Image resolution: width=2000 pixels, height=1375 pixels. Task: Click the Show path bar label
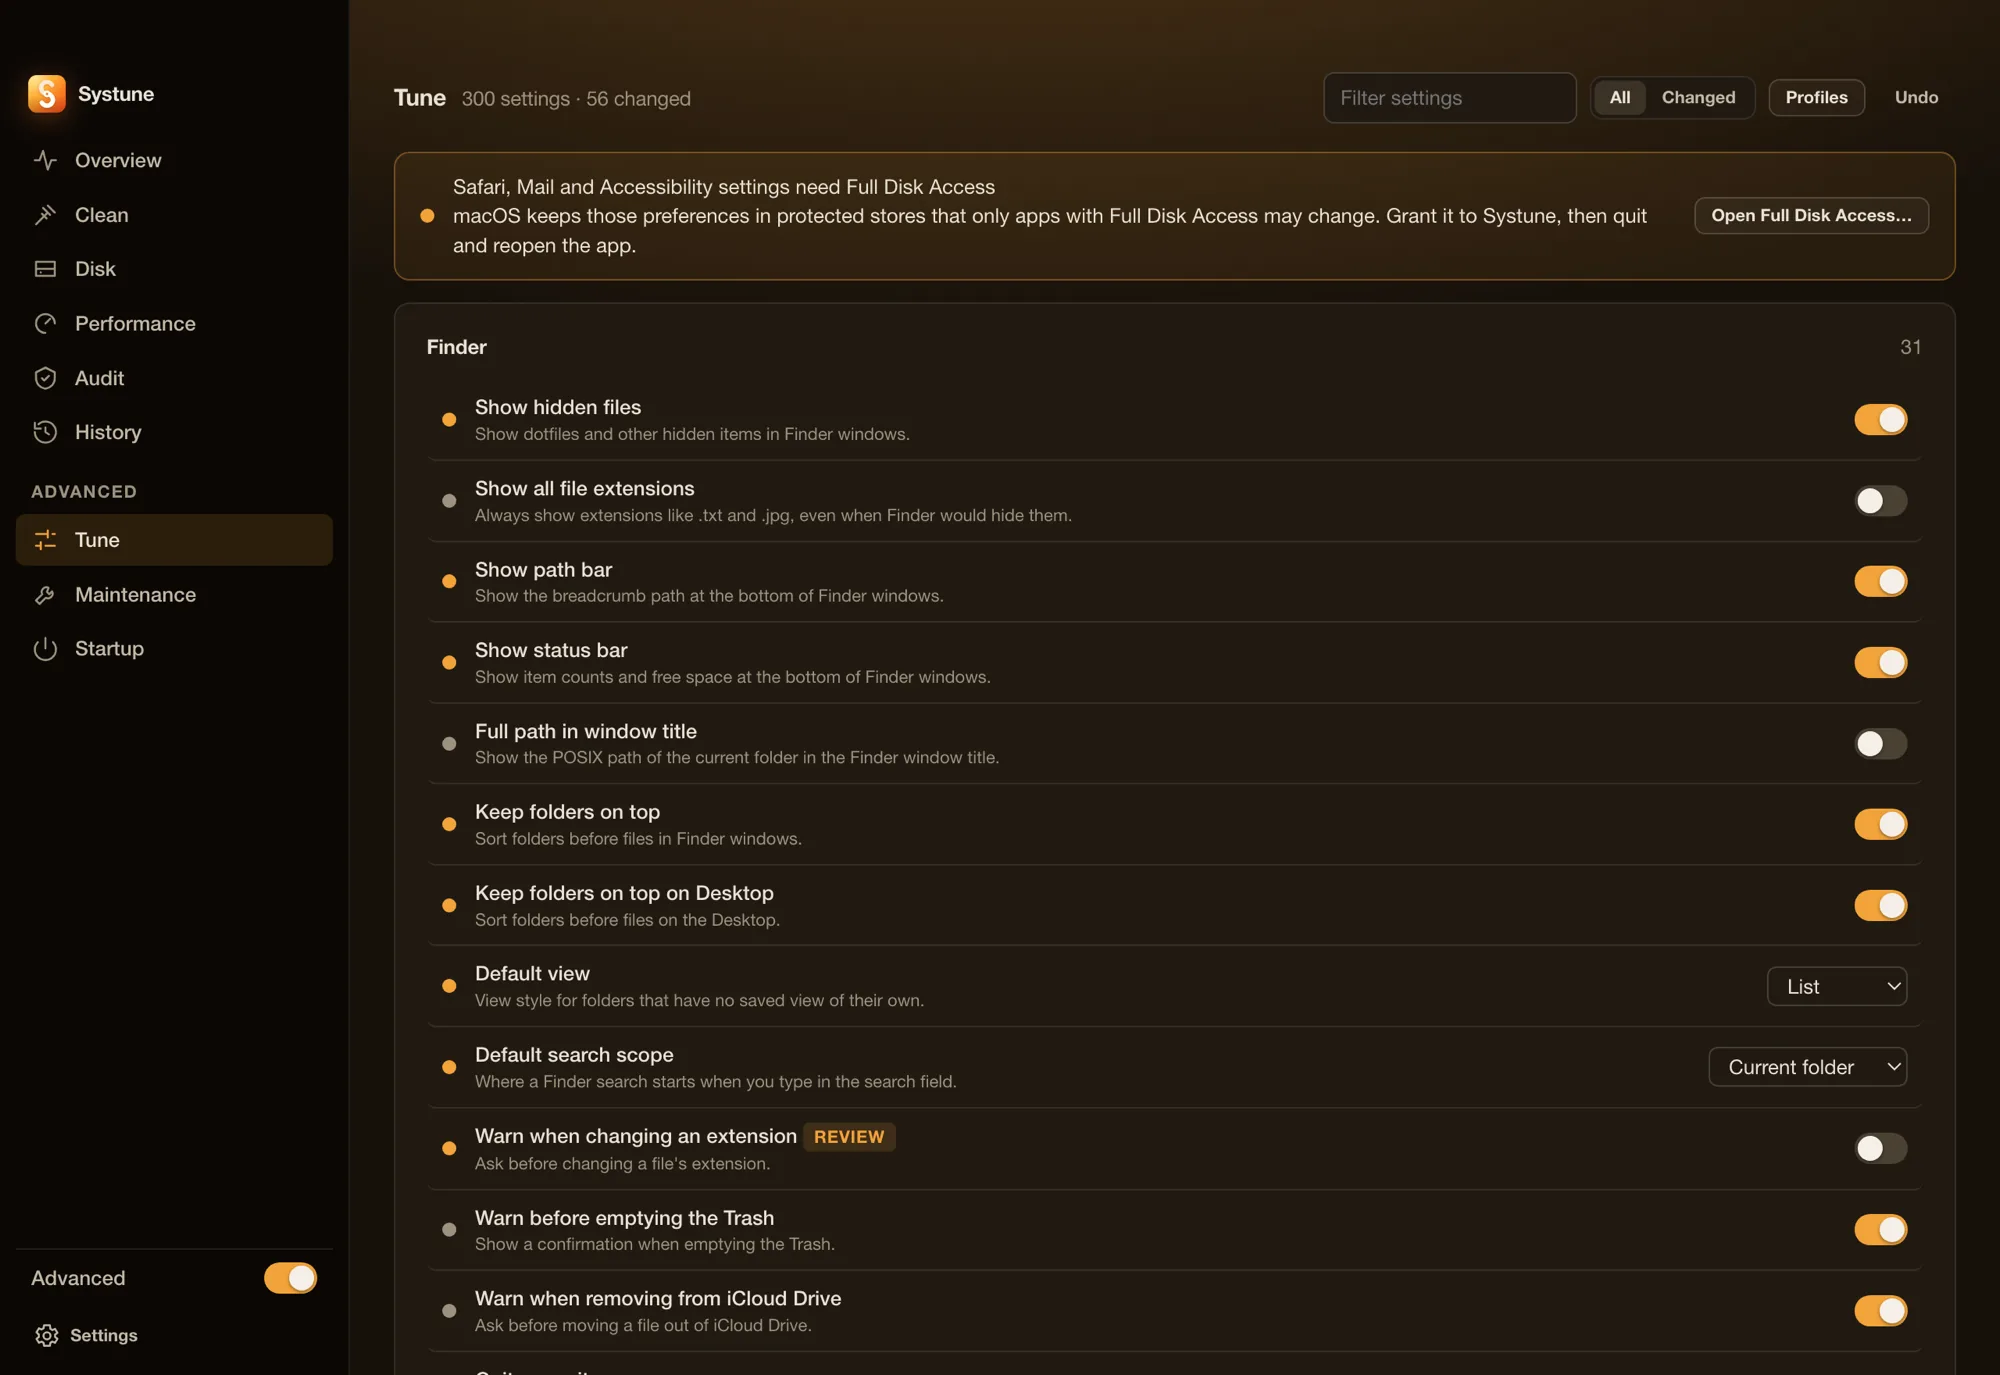(x=543, y=570)
